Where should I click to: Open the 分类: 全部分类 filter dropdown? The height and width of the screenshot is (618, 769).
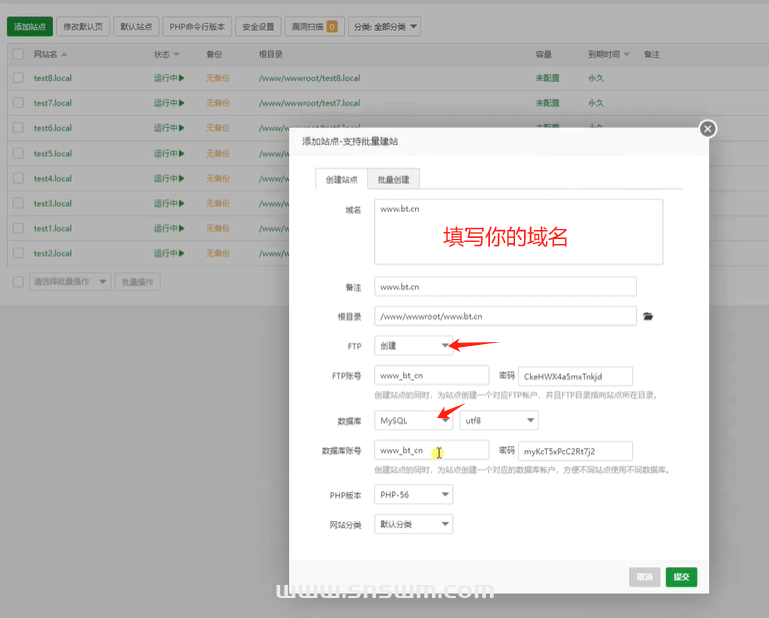pyautogui.click(x=384, y=26)
